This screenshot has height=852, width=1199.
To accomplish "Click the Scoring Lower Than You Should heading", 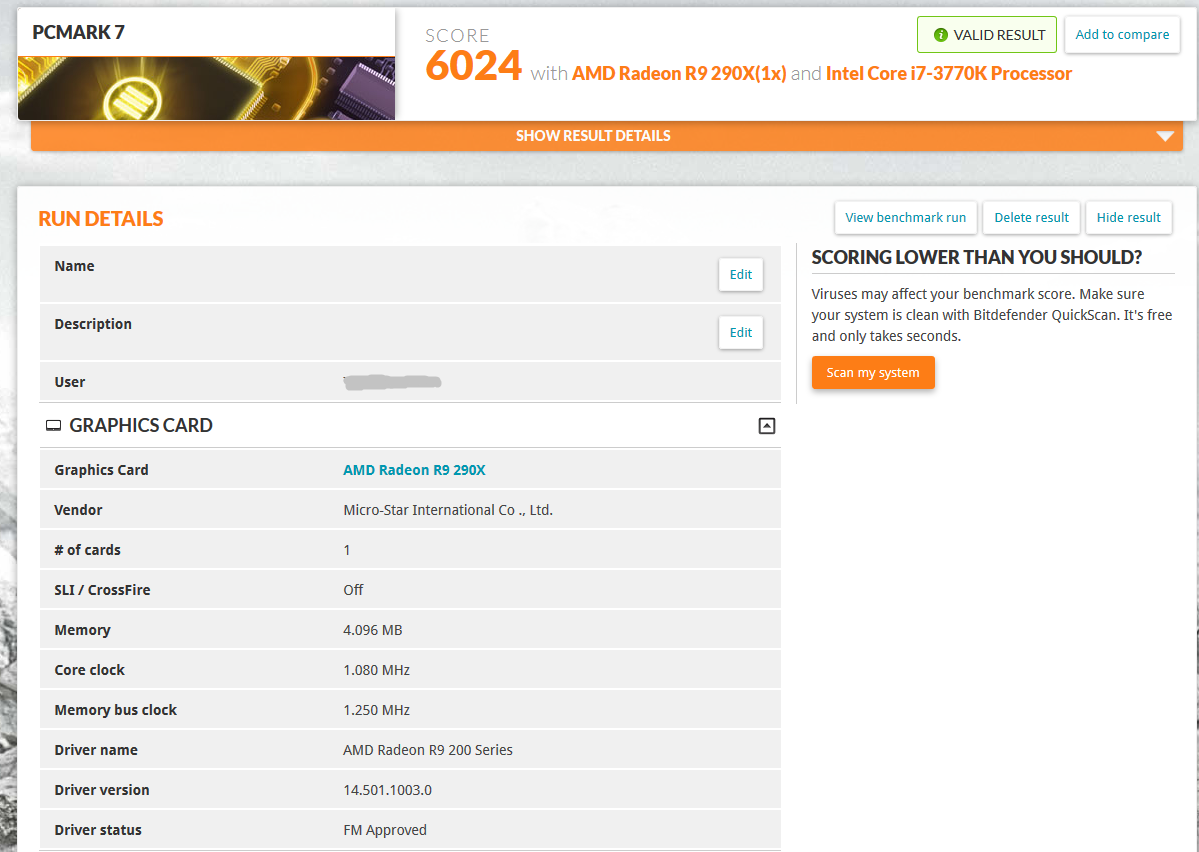I will click(x=976, y=258).
